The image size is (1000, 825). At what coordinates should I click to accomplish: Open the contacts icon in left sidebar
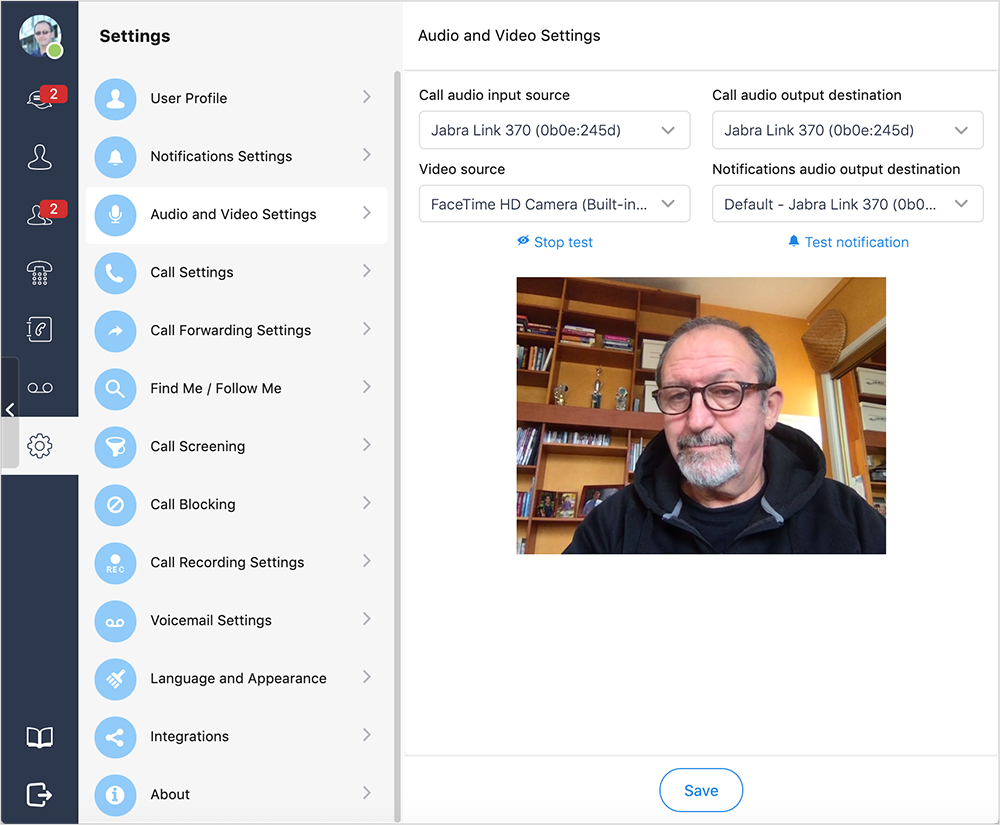point(40,157)
